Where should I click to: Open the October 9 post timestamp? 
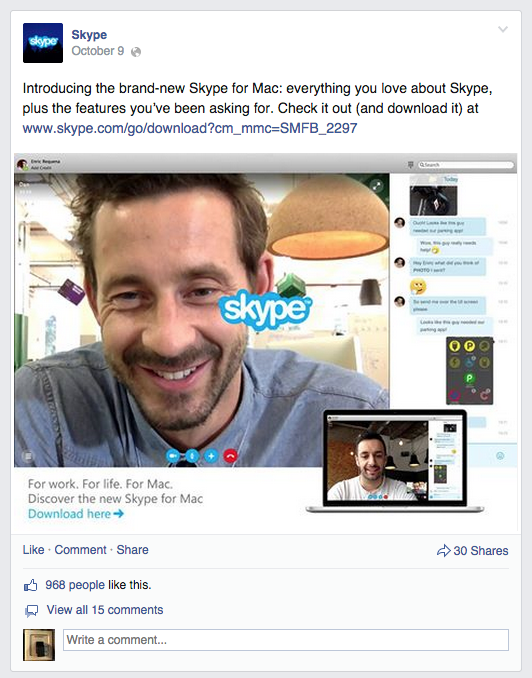pos(98,51)
